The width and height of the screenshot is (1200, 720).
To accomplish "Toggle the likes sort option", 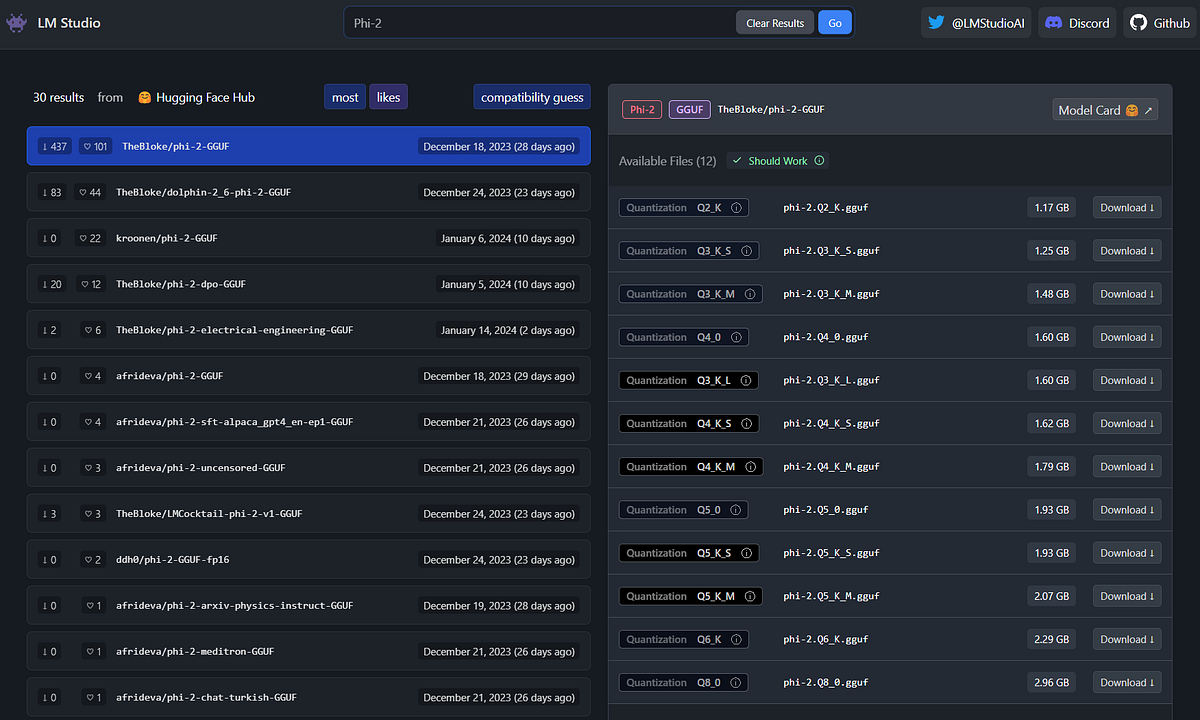I will point(388,97).
